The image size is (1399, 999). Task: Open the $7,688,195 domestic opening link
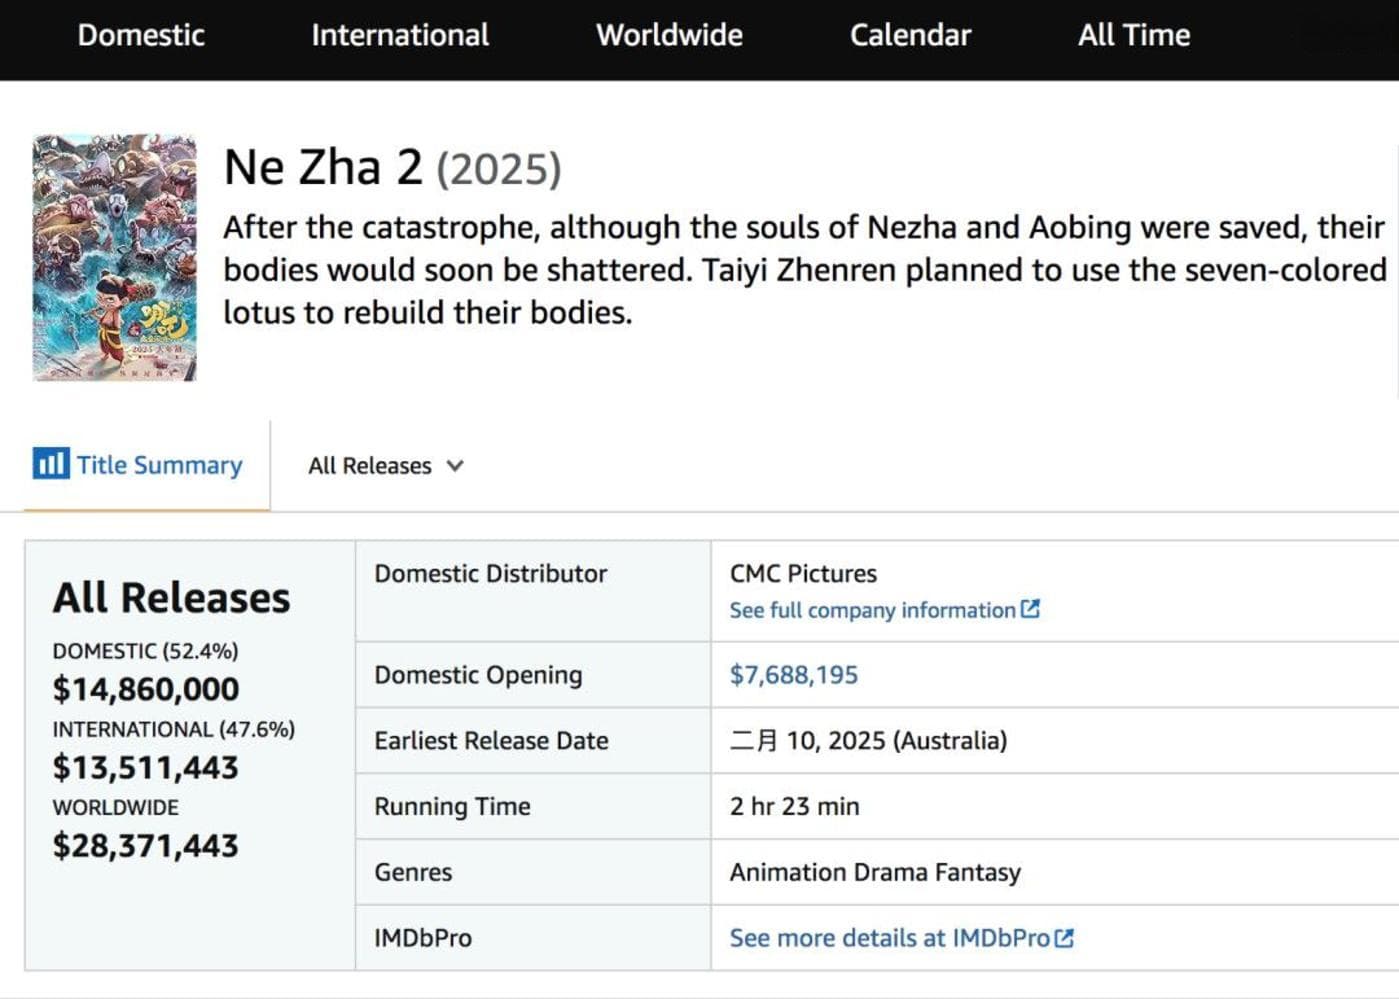(x=794, y=675)
